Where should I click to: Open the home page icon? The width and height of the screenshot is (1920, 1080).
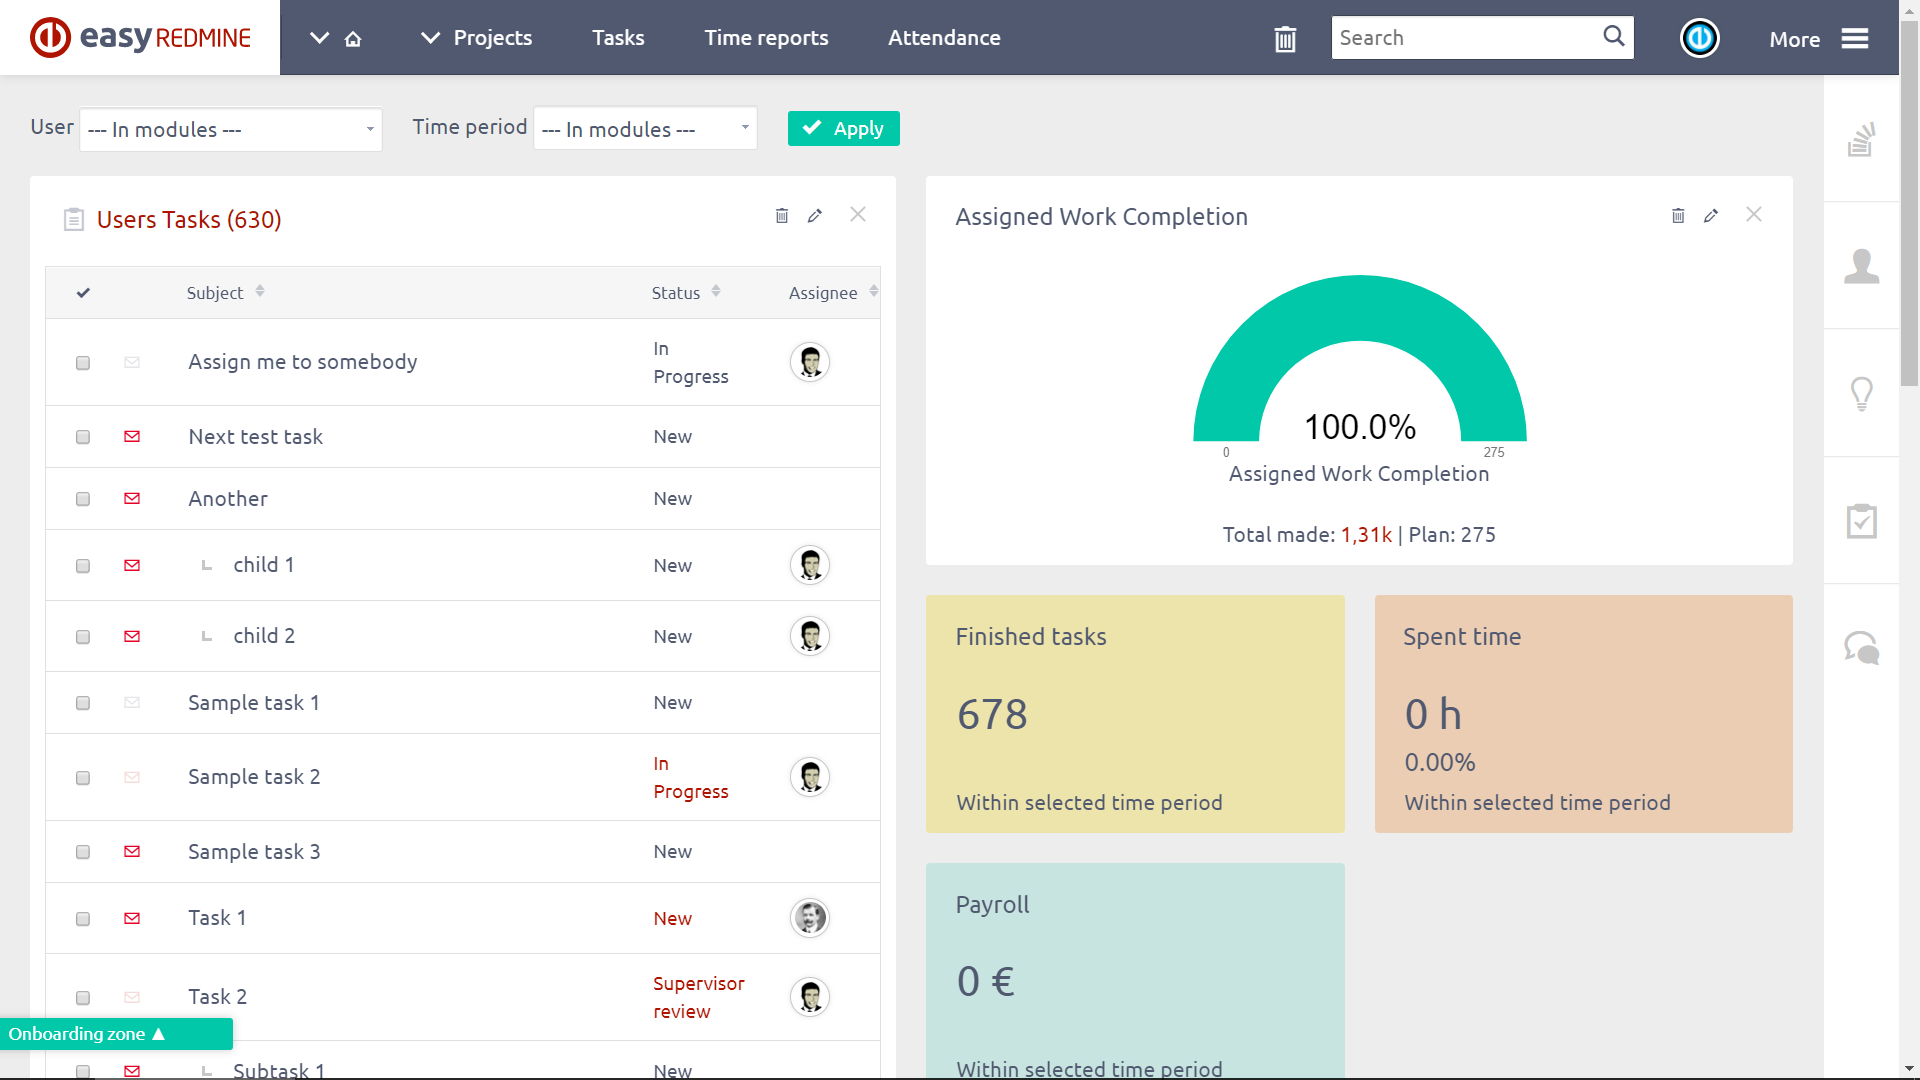tap(353, 39)
